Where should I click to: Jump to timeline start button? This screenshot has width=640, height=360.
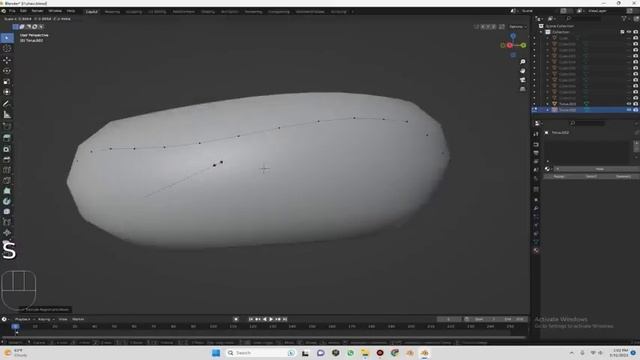(251, 319)
